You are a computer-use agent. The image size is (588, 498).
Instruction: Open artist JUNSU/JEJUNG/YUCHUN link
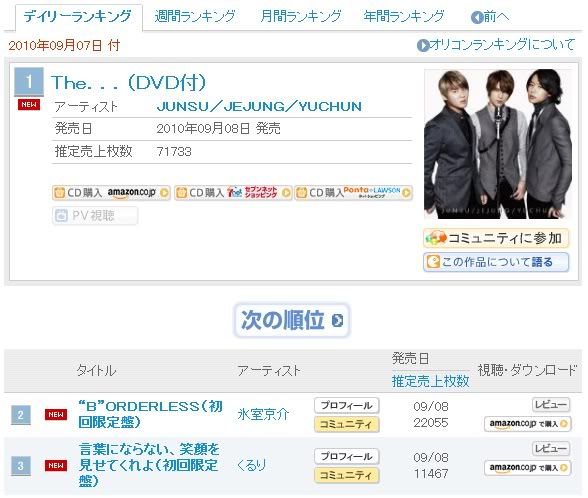[259, 106]
